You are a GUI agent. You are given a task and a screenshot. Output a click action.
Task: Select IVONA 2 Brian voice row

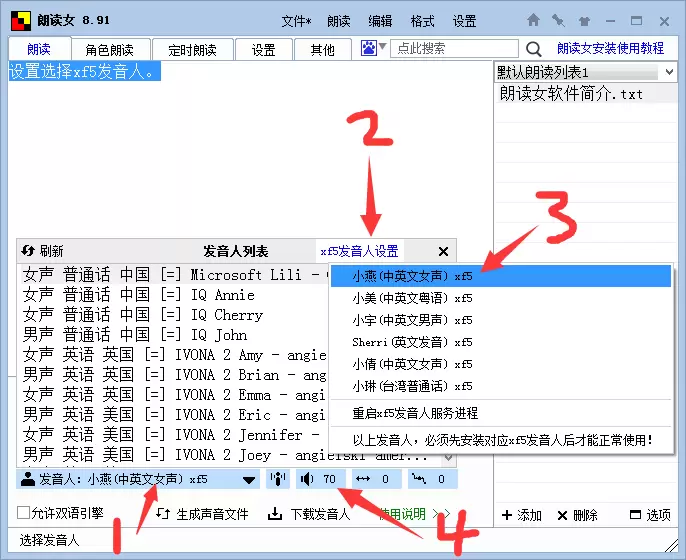coord(175,375)
